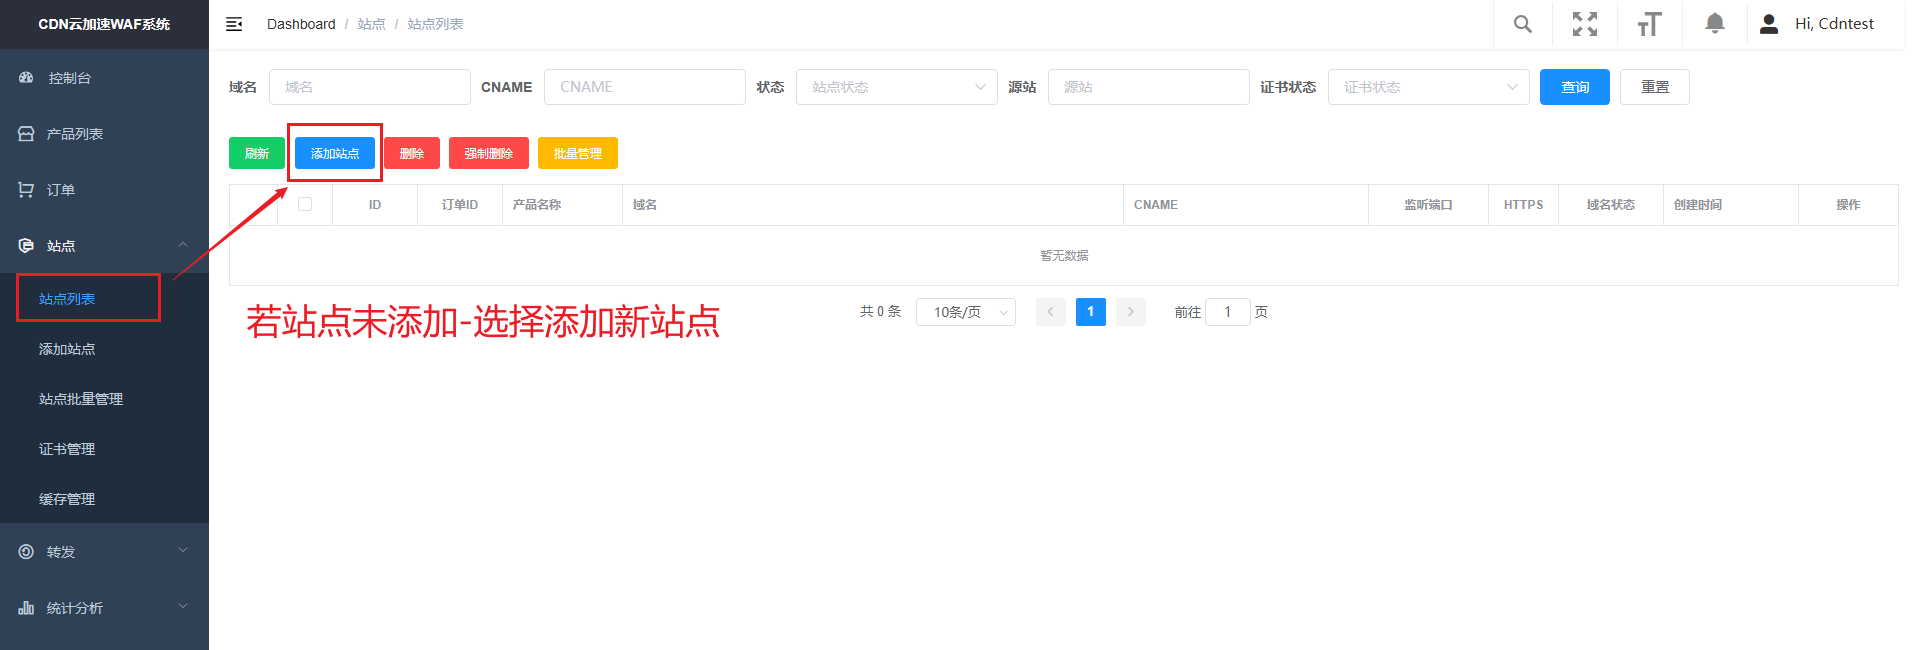1913x650 pixels.
Task: Open the 站点状态 status dropdown
Action: pos(896,87)
